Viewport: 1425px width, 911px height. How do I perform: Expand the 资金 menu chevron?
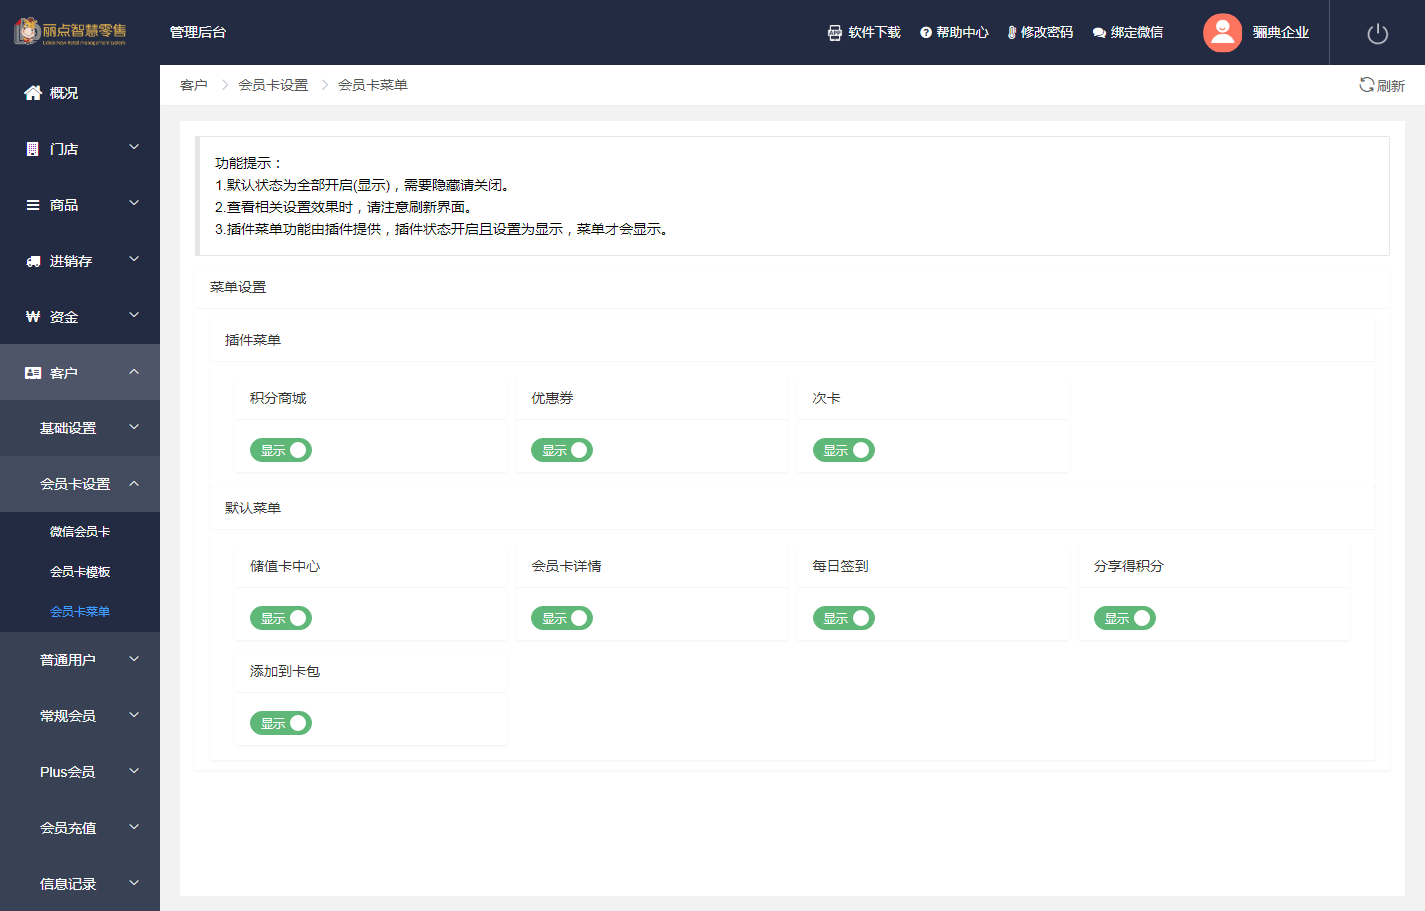tap(134, 316)
